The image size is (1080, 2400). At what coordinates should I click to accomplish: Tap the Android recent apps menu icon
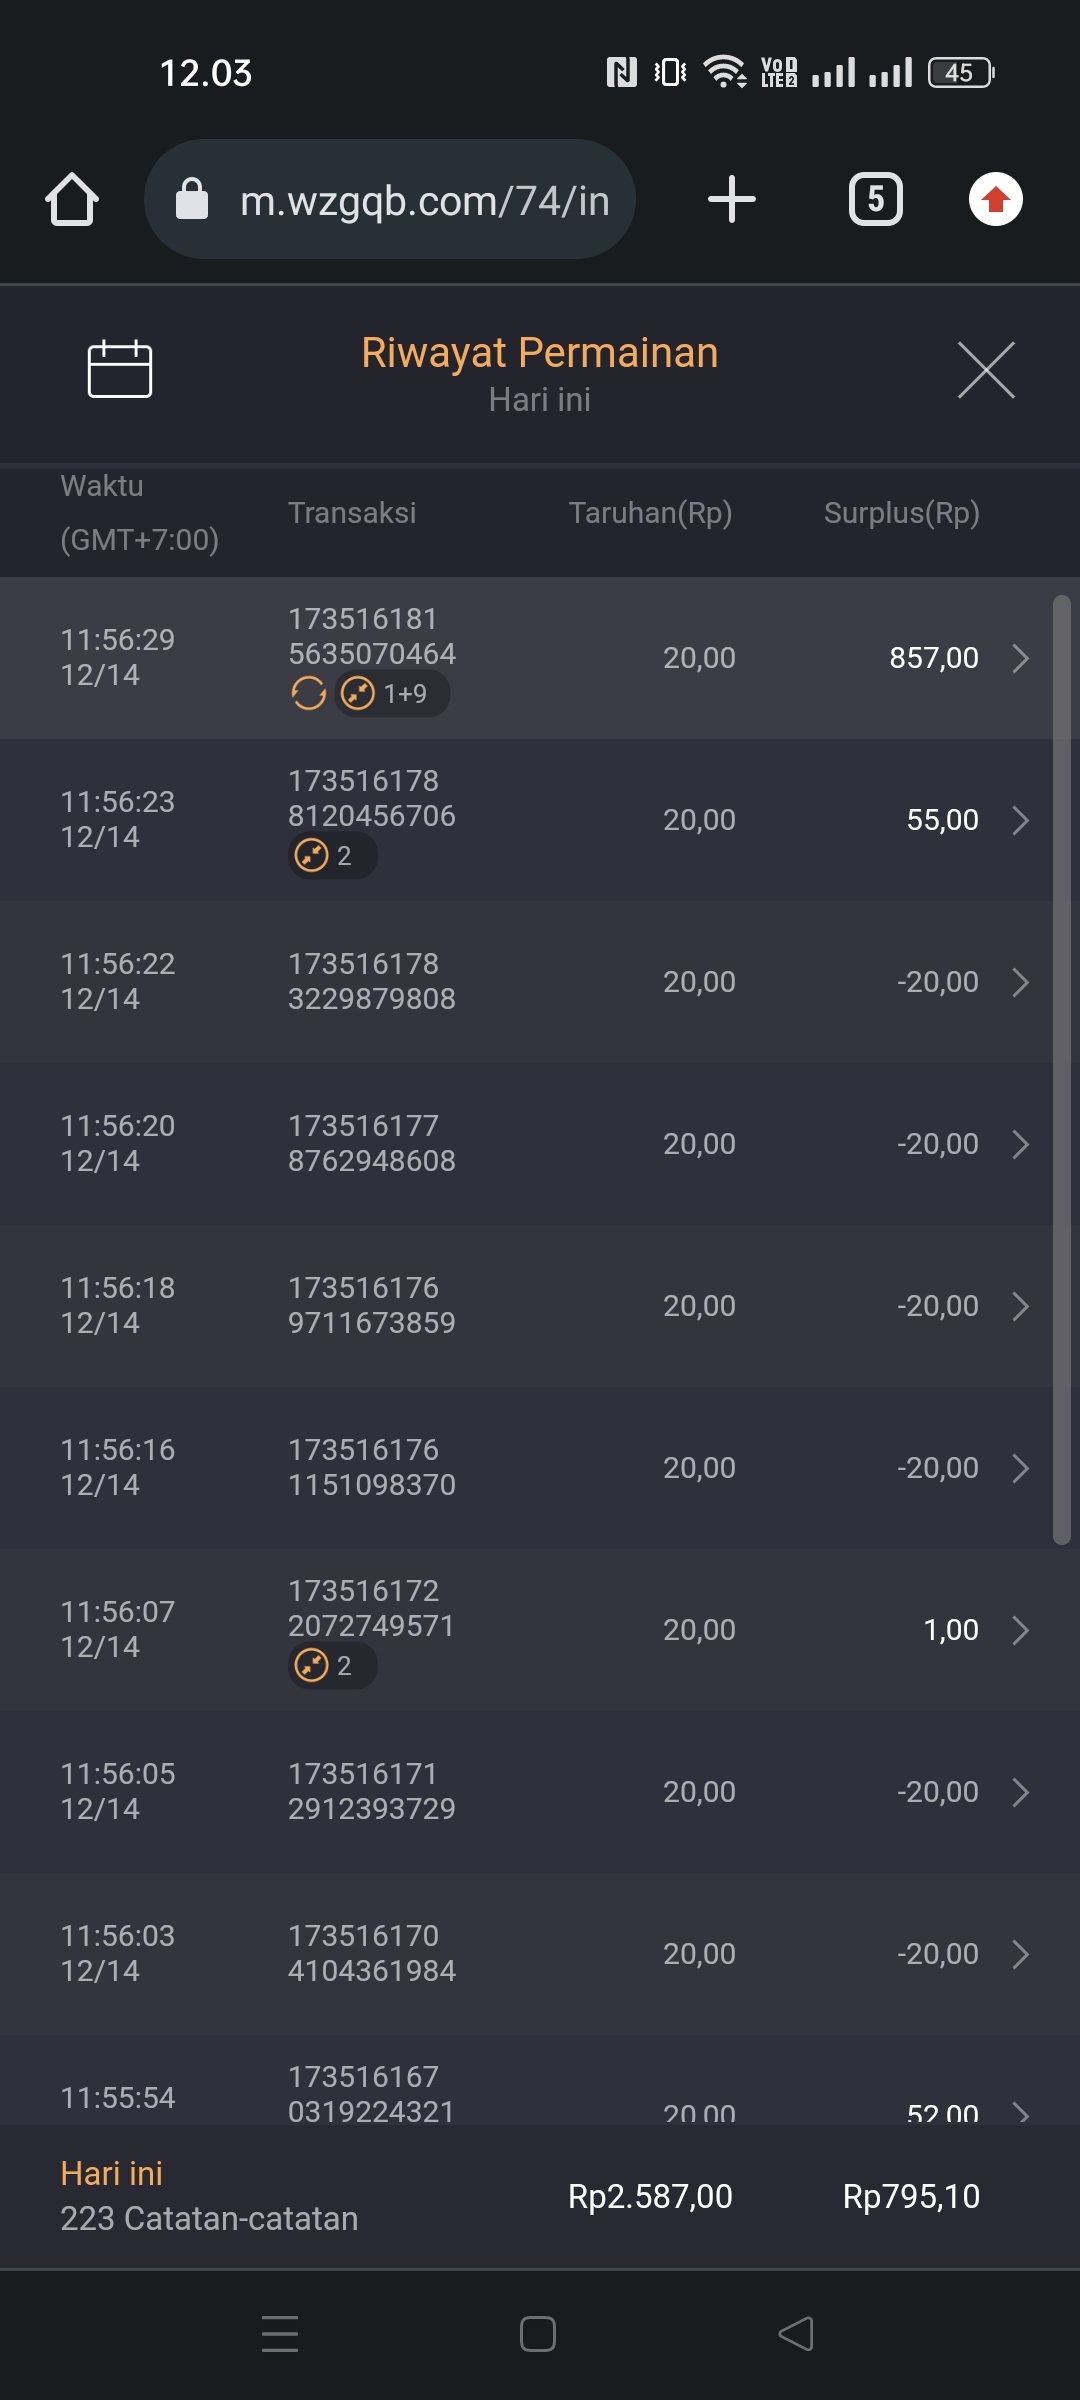coord(280,2334)
